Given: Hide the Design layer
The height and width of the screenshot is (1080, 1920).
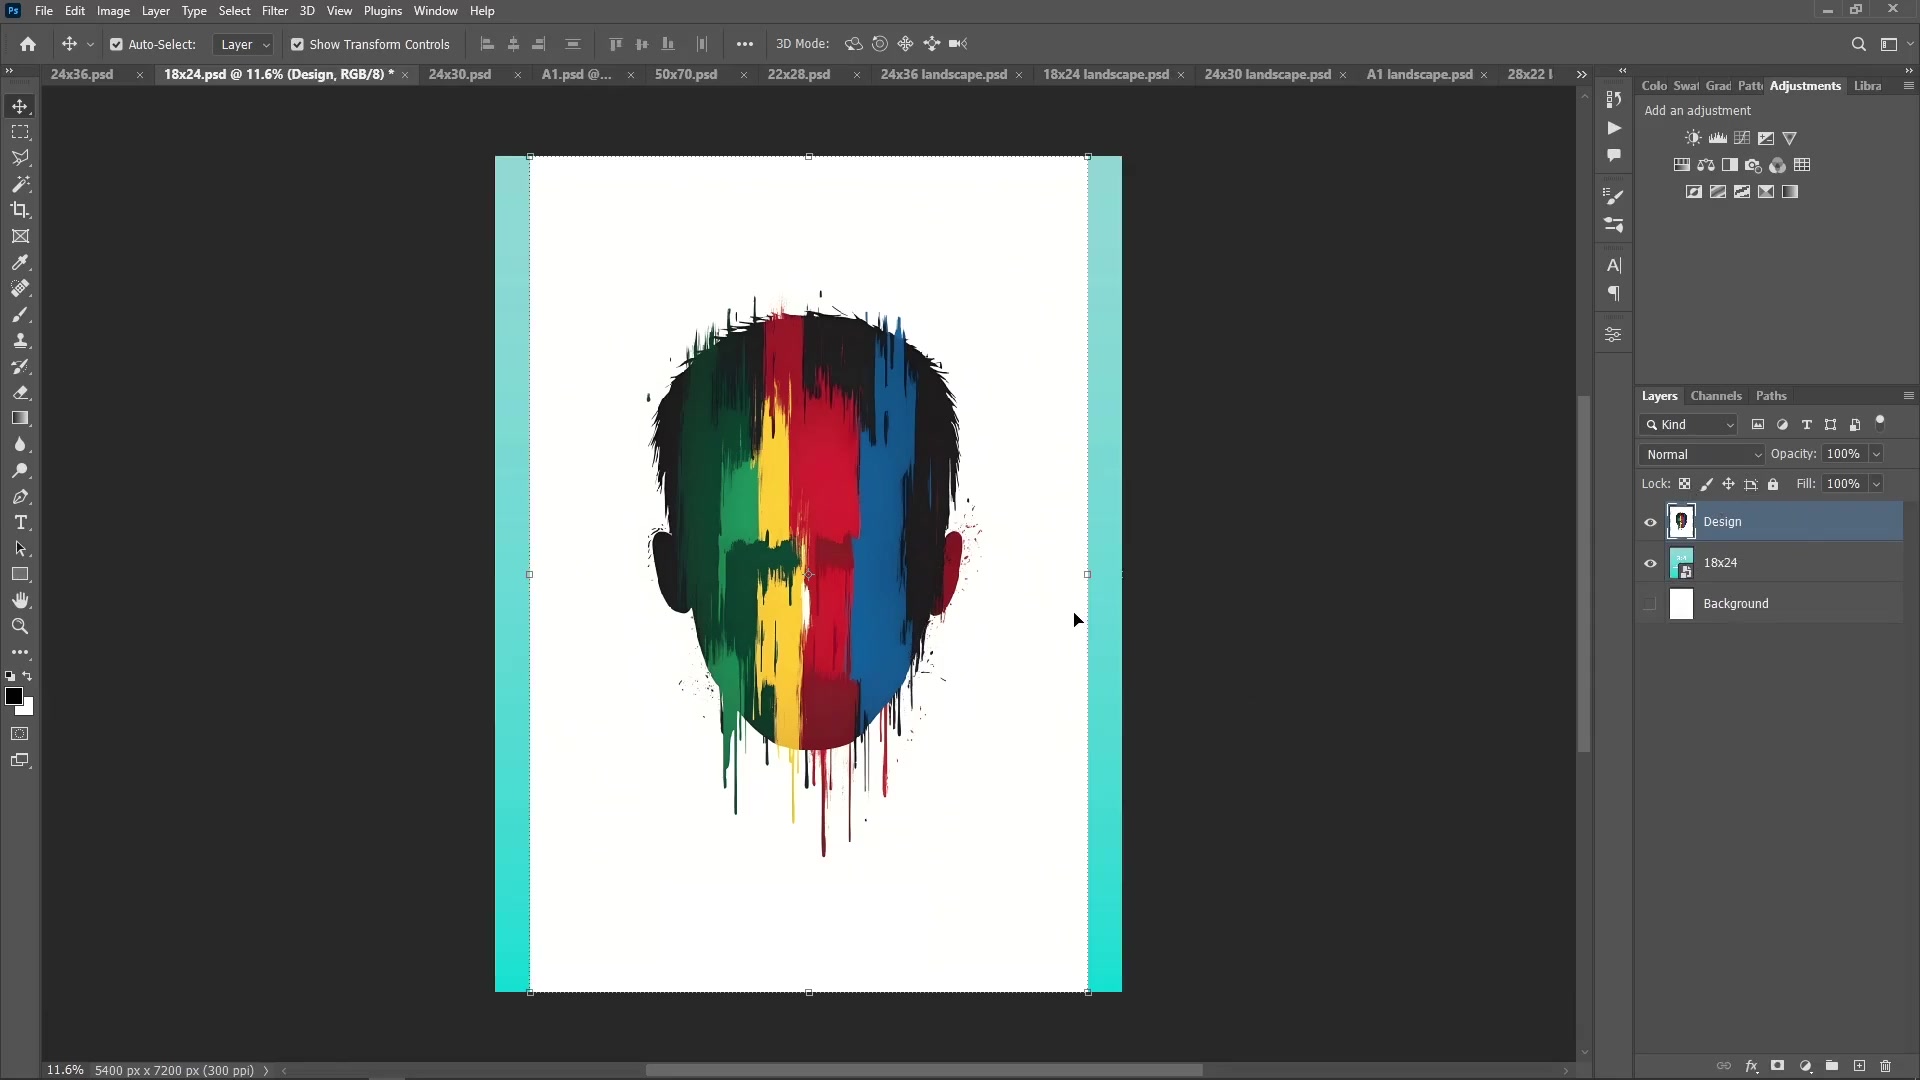Looking at the screenshot, I should point(1650,522).
